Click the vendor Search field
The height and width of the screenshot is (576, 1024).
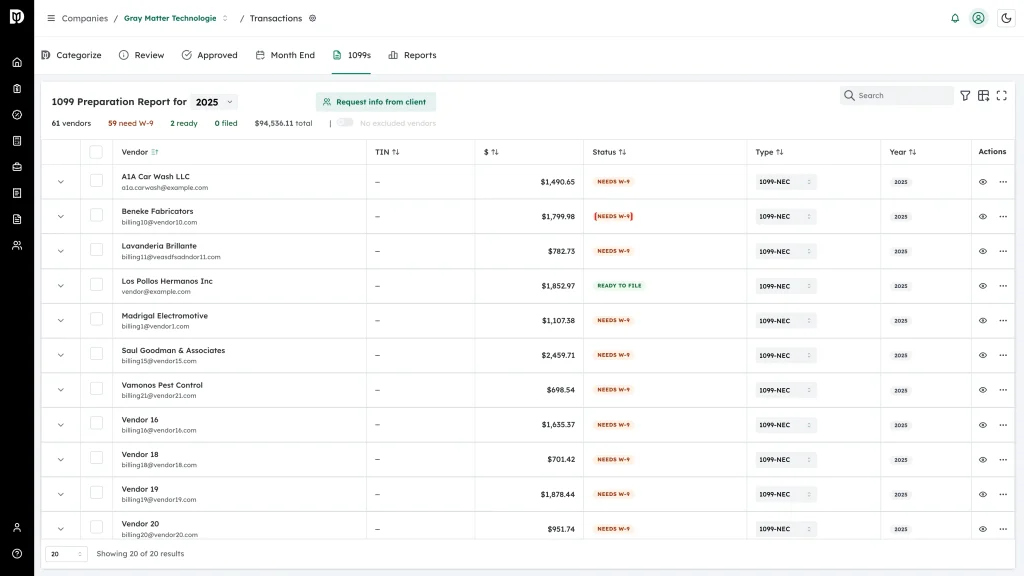click(x=897, y=95)
